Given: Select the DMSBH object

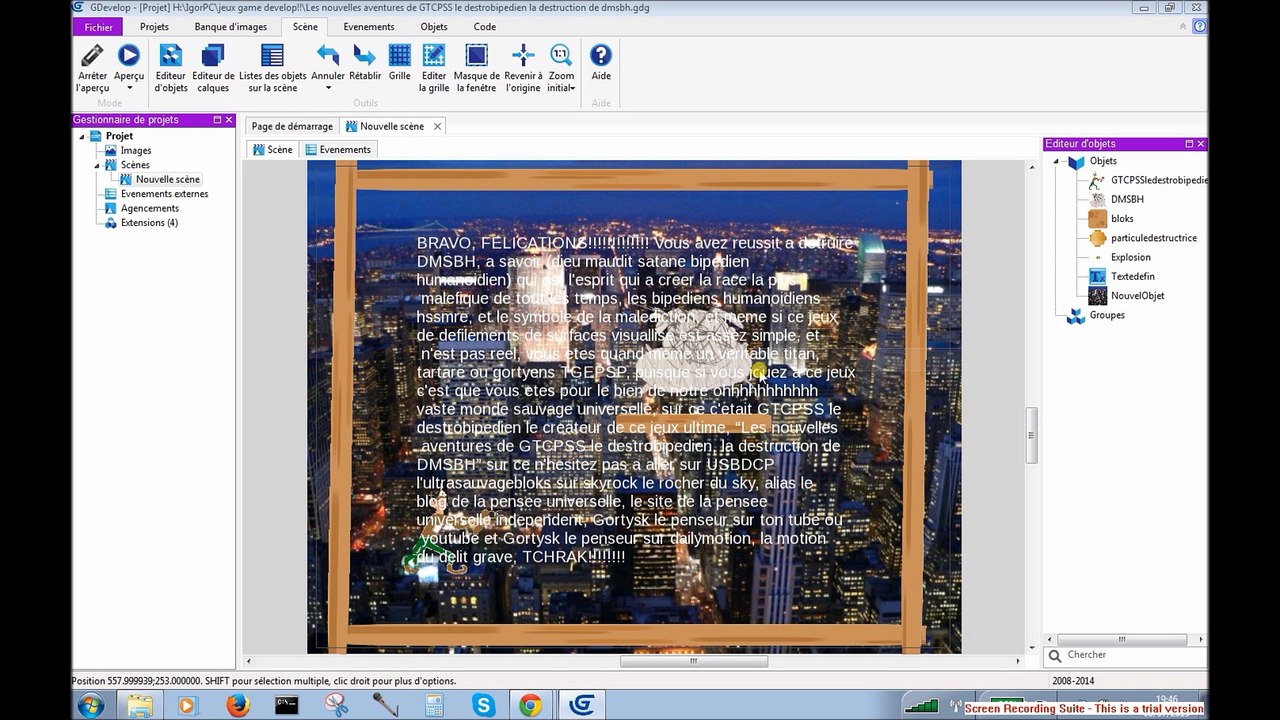Looking at the screenshot, I should (1127, 199).
